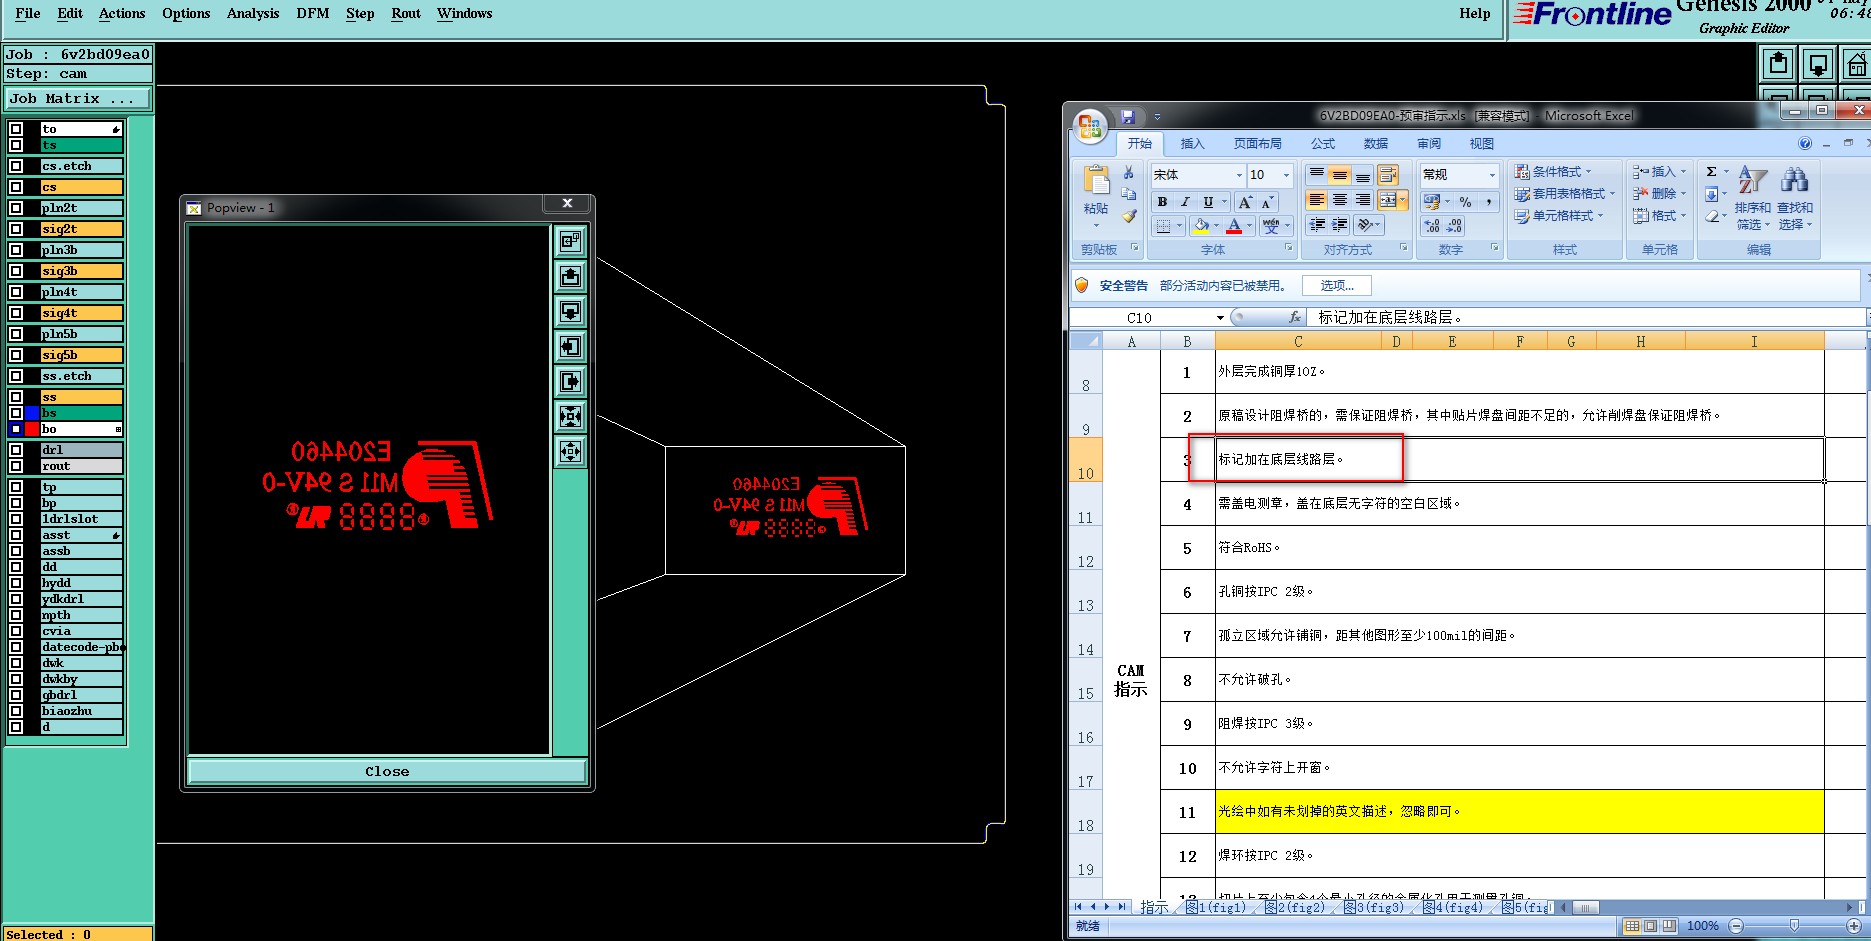Click the Insert function fx icon
This screenshot has height=941, width=1871.
(x=1295, y=317)
